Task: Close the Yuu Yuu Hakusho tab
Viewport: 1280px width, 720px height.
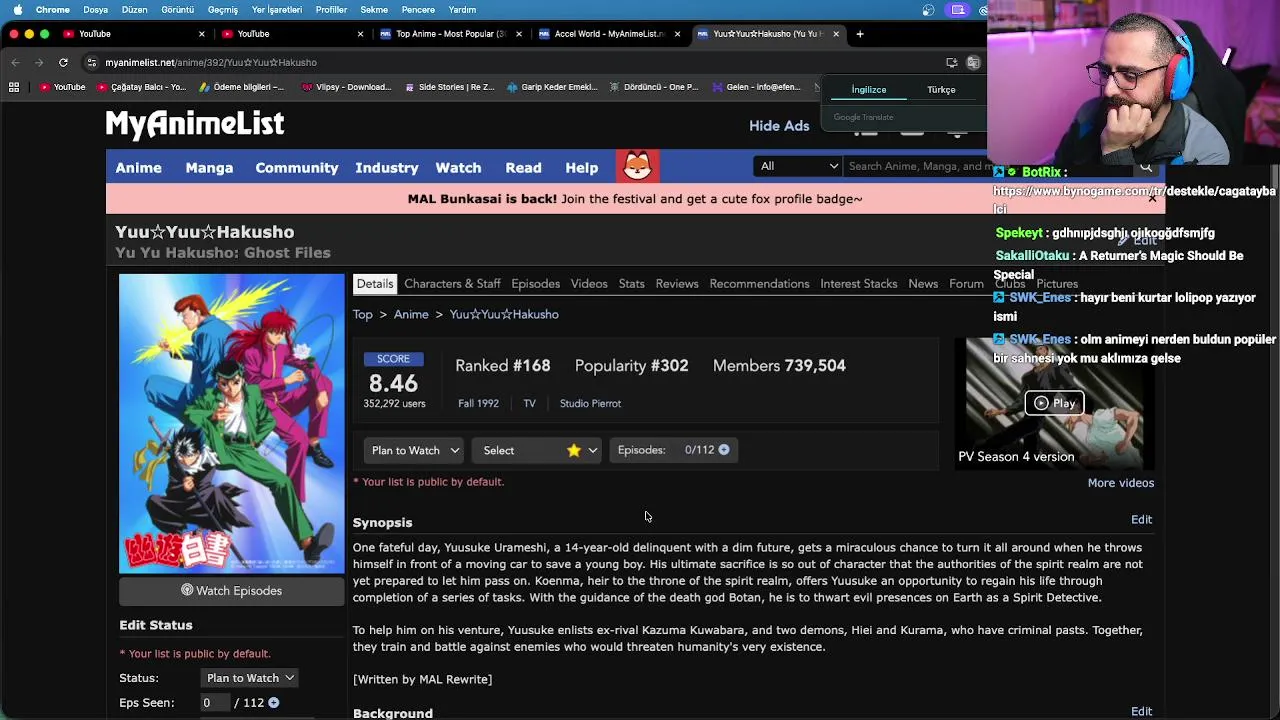Action: (x=836, y=34)
